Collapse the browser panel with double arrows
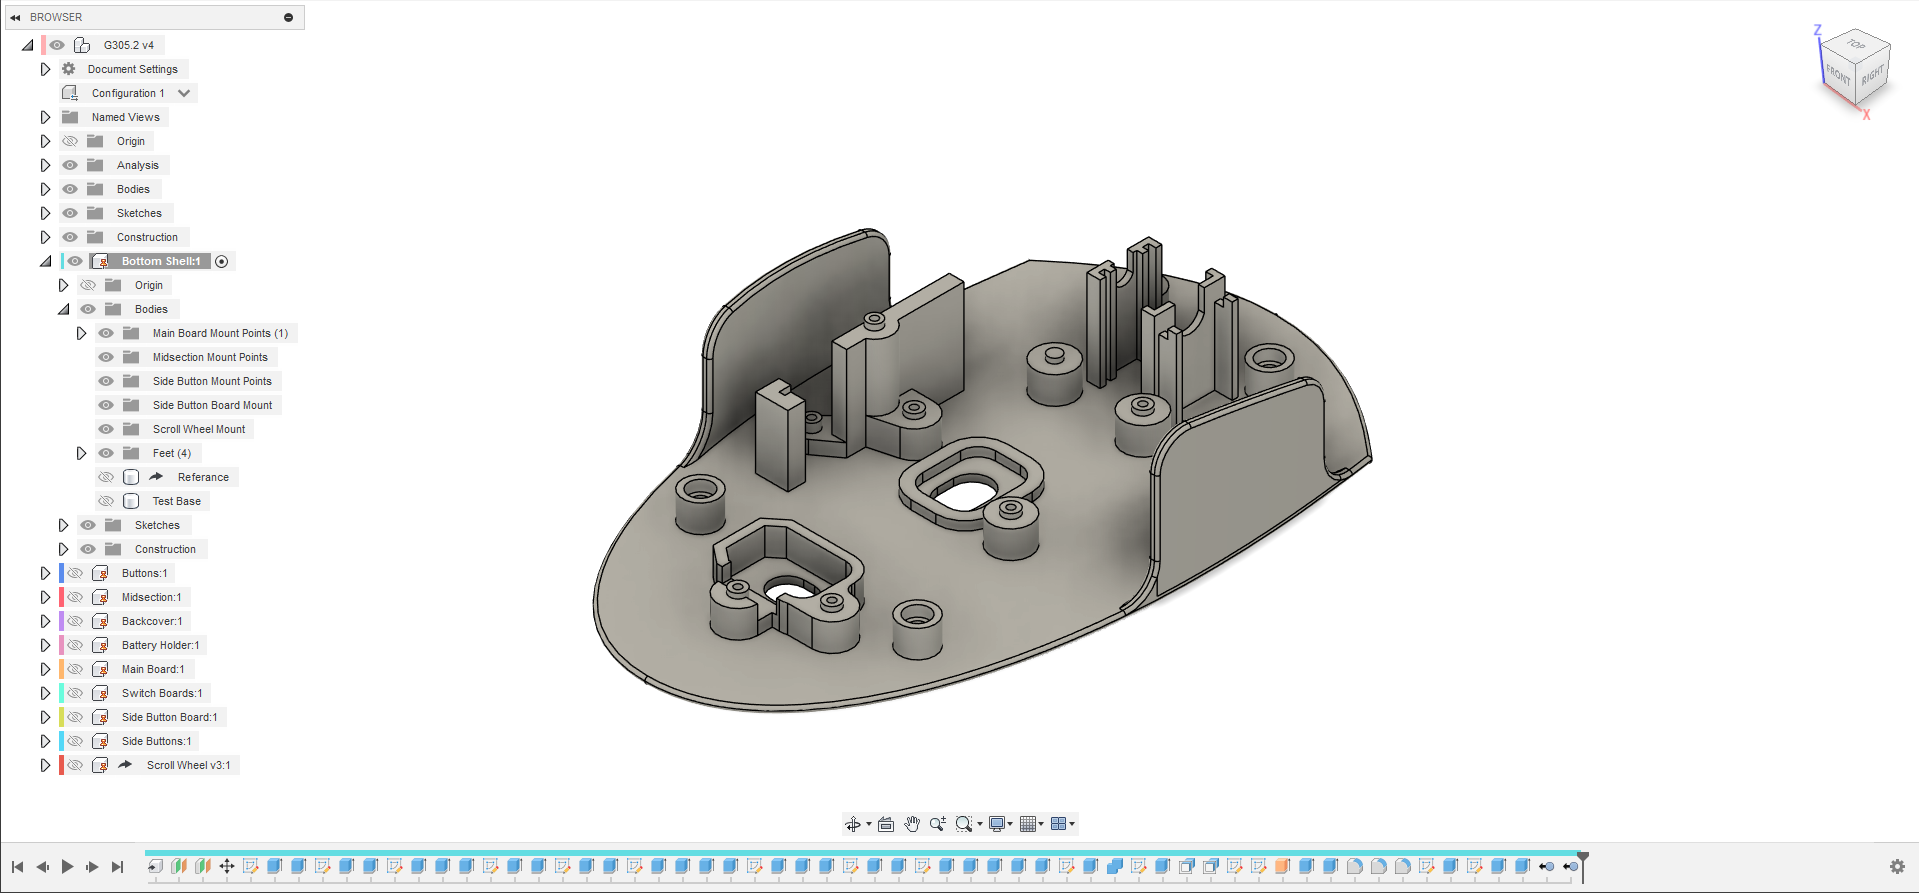This screenshot has height=893, width=1919. click(15, 17)
